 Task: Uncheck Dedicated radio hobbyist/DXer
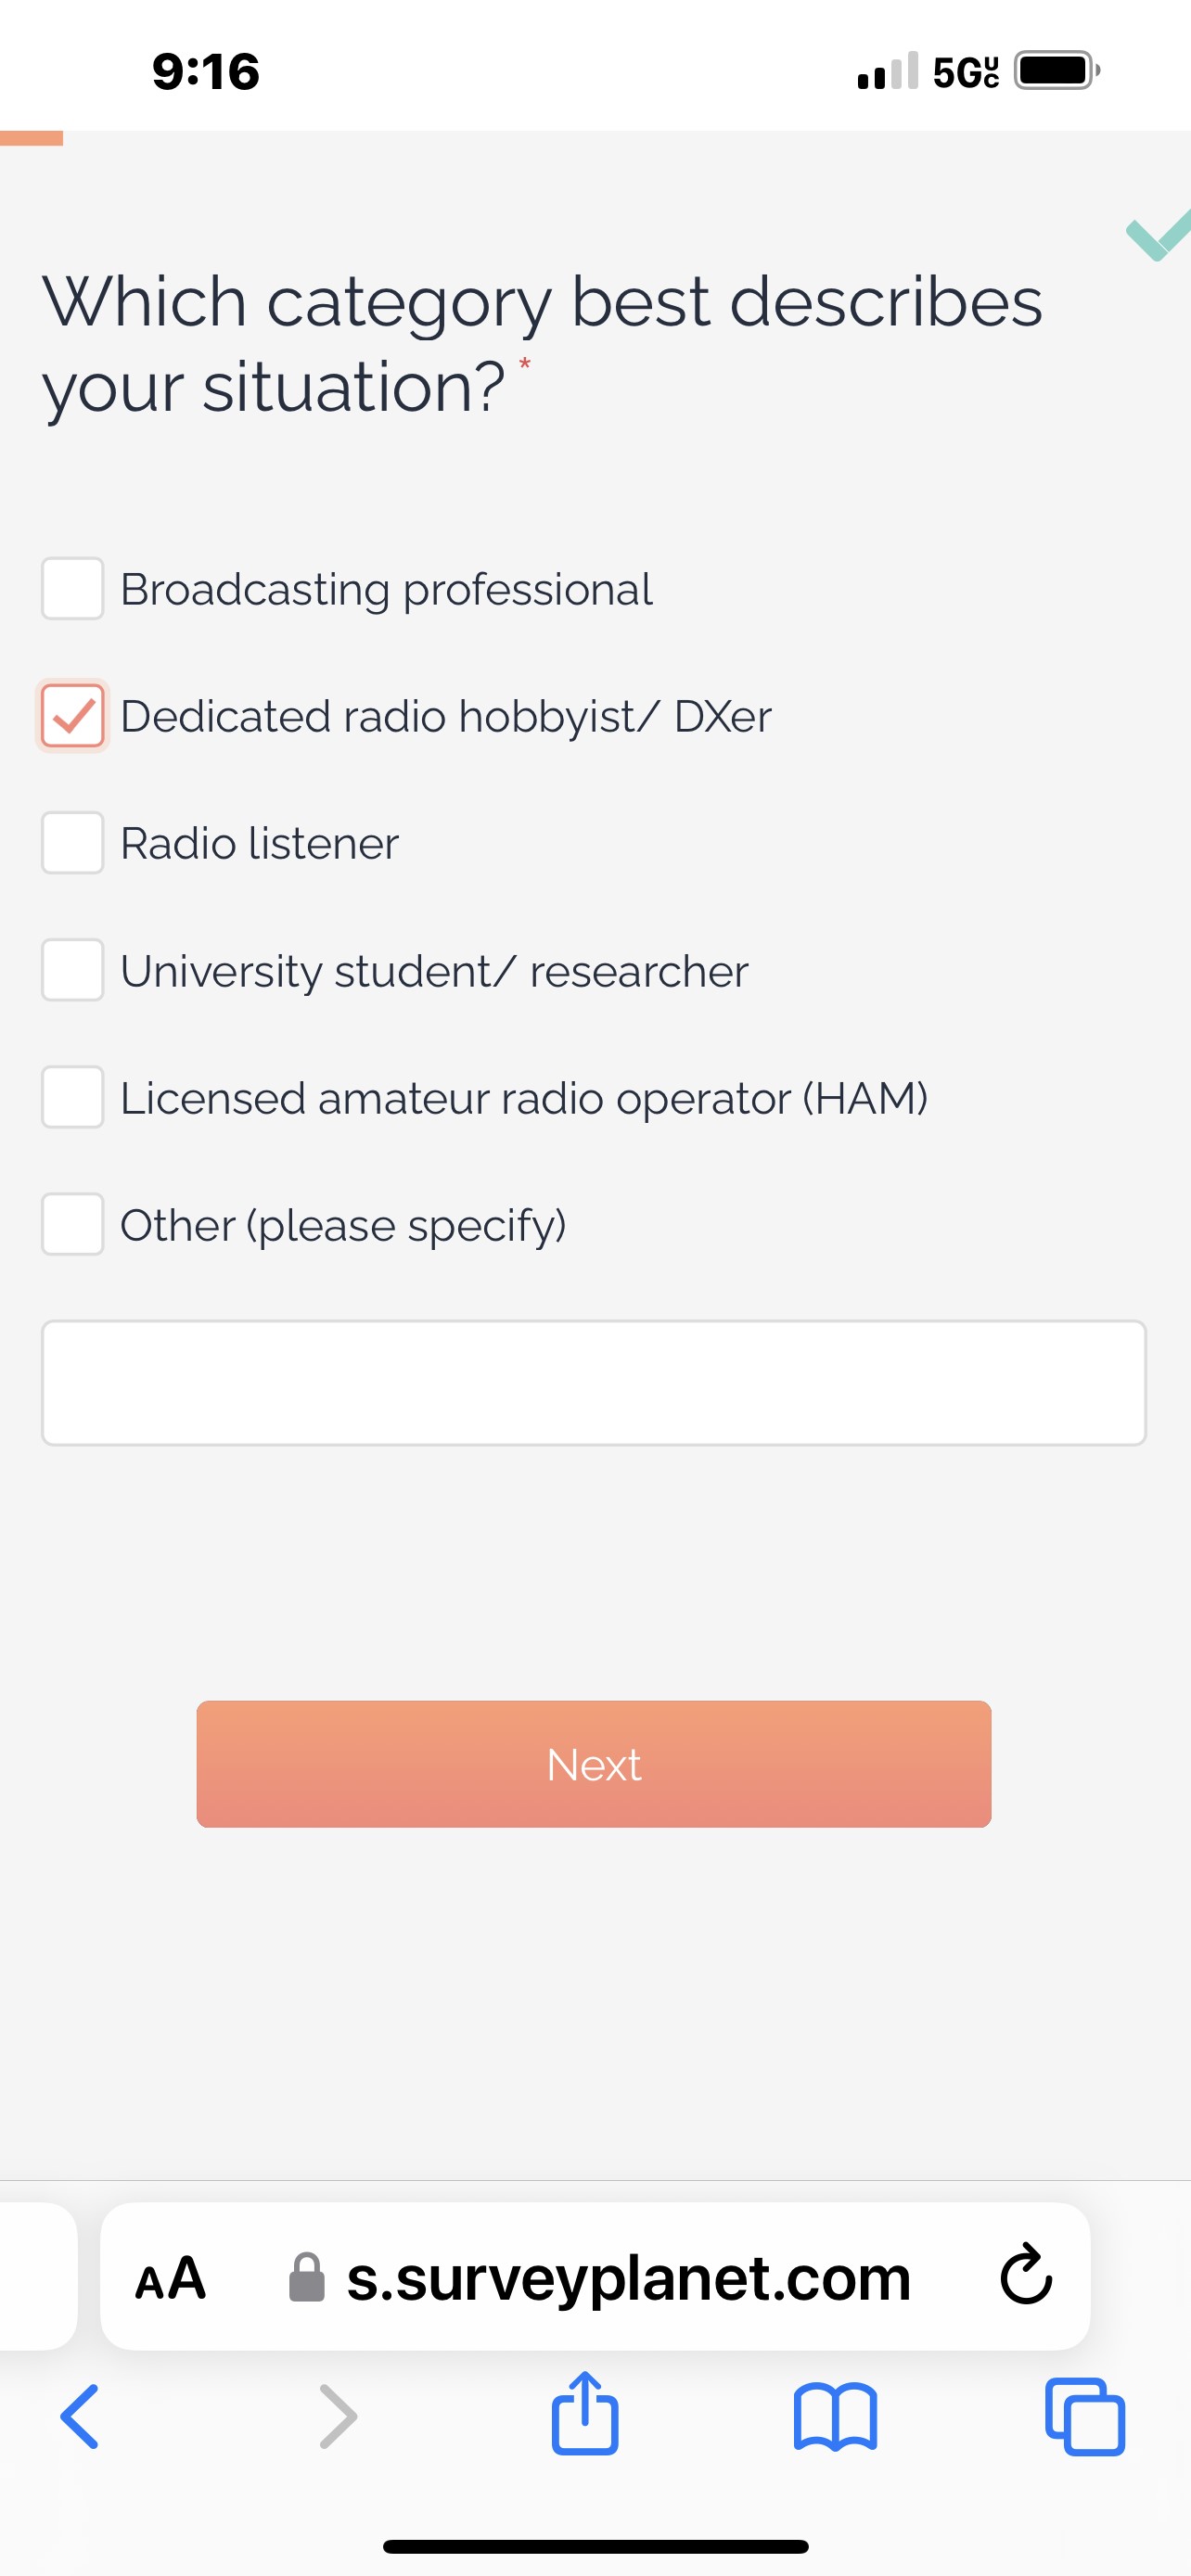[x=72, y=716]
